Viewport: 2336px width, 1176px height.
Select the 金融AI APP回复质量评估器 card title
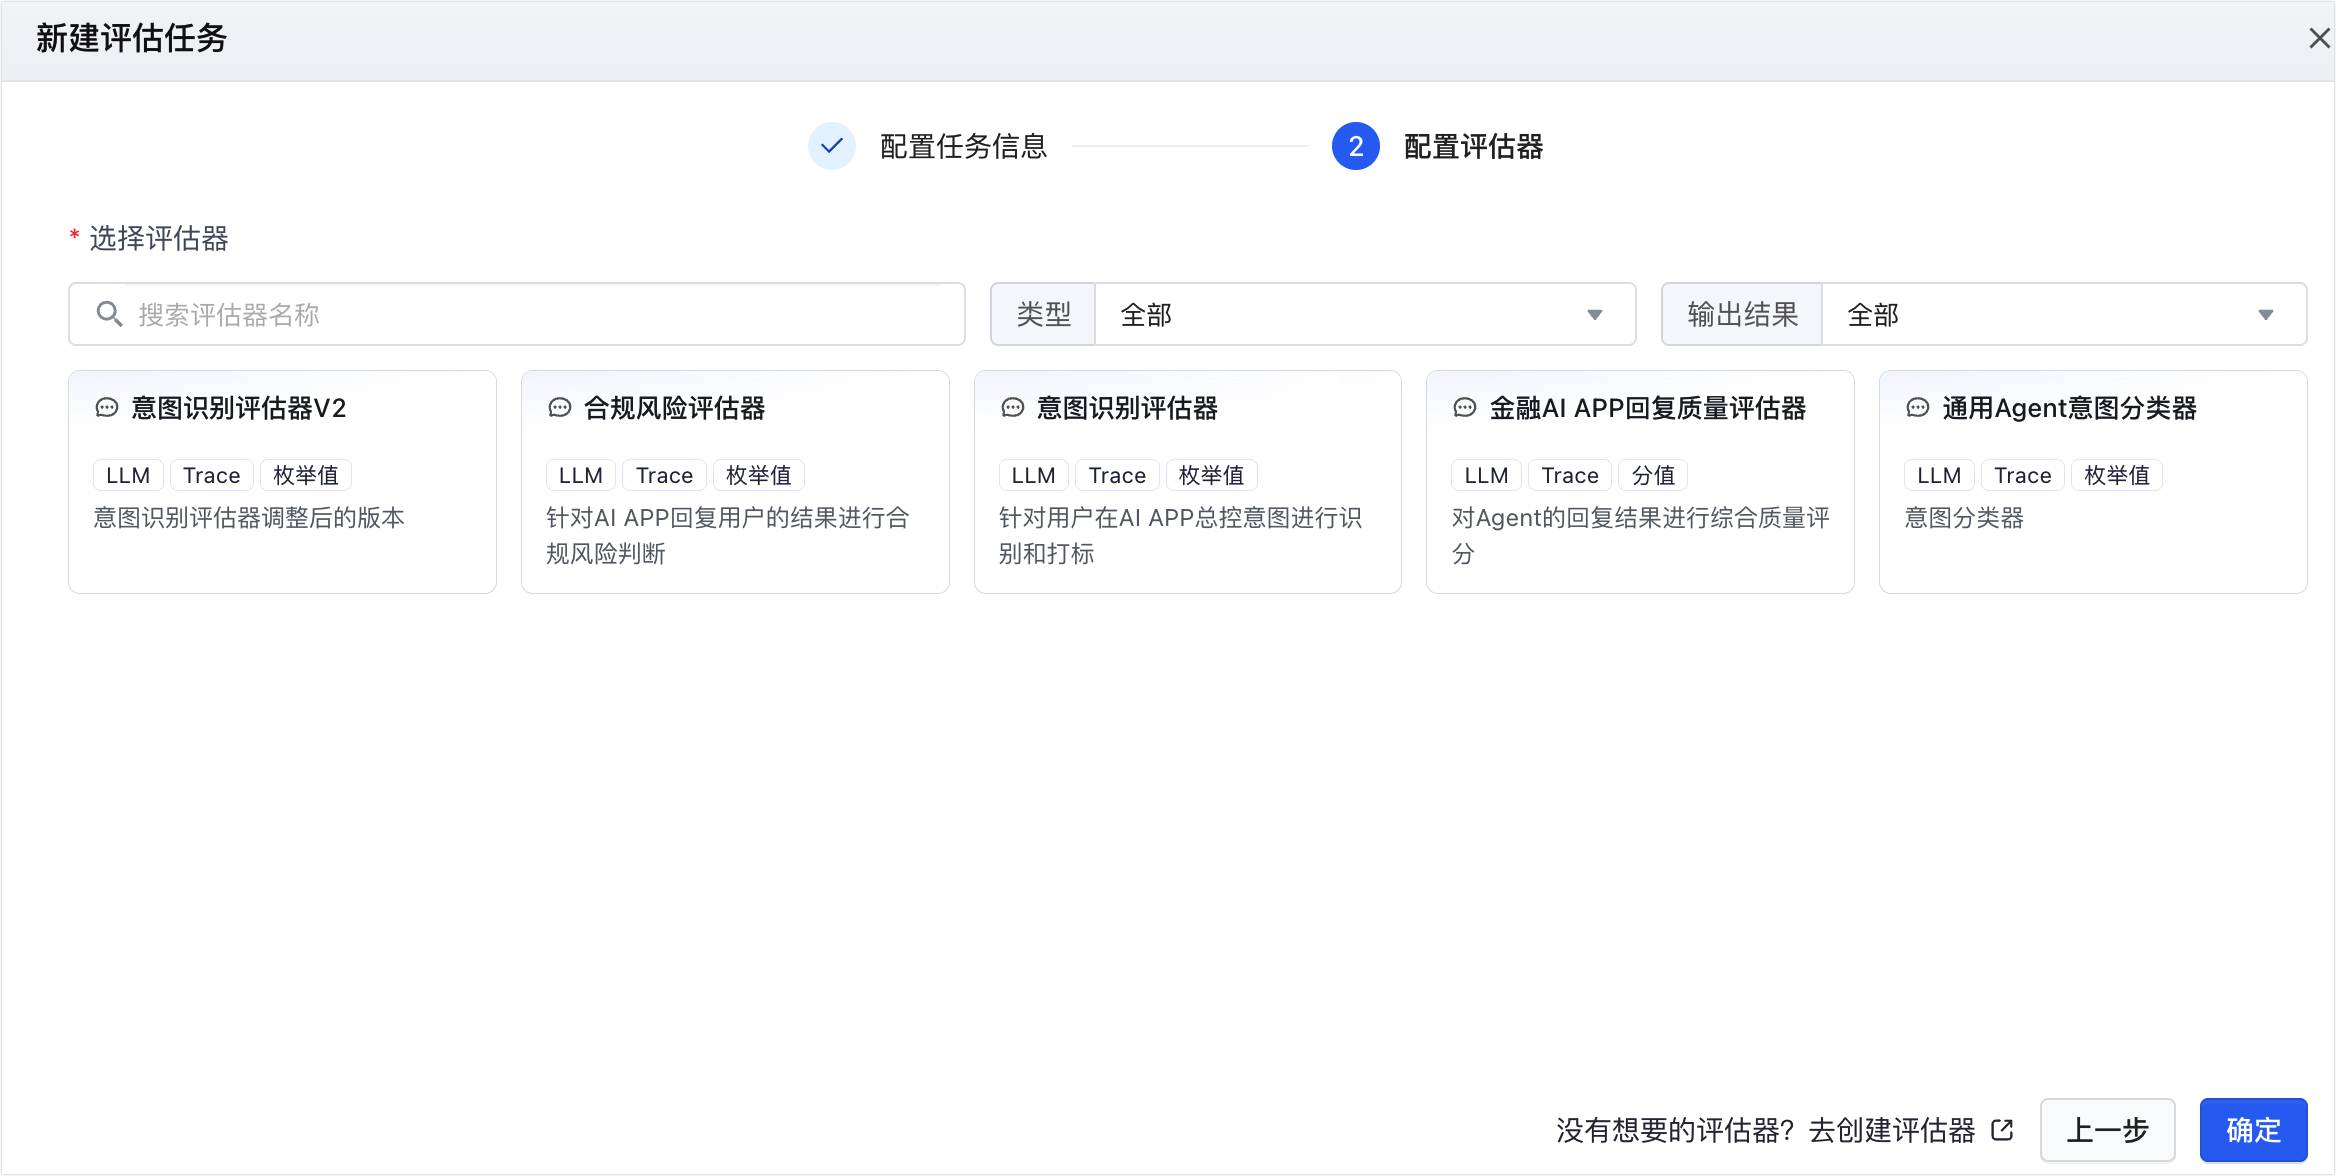1648,408
